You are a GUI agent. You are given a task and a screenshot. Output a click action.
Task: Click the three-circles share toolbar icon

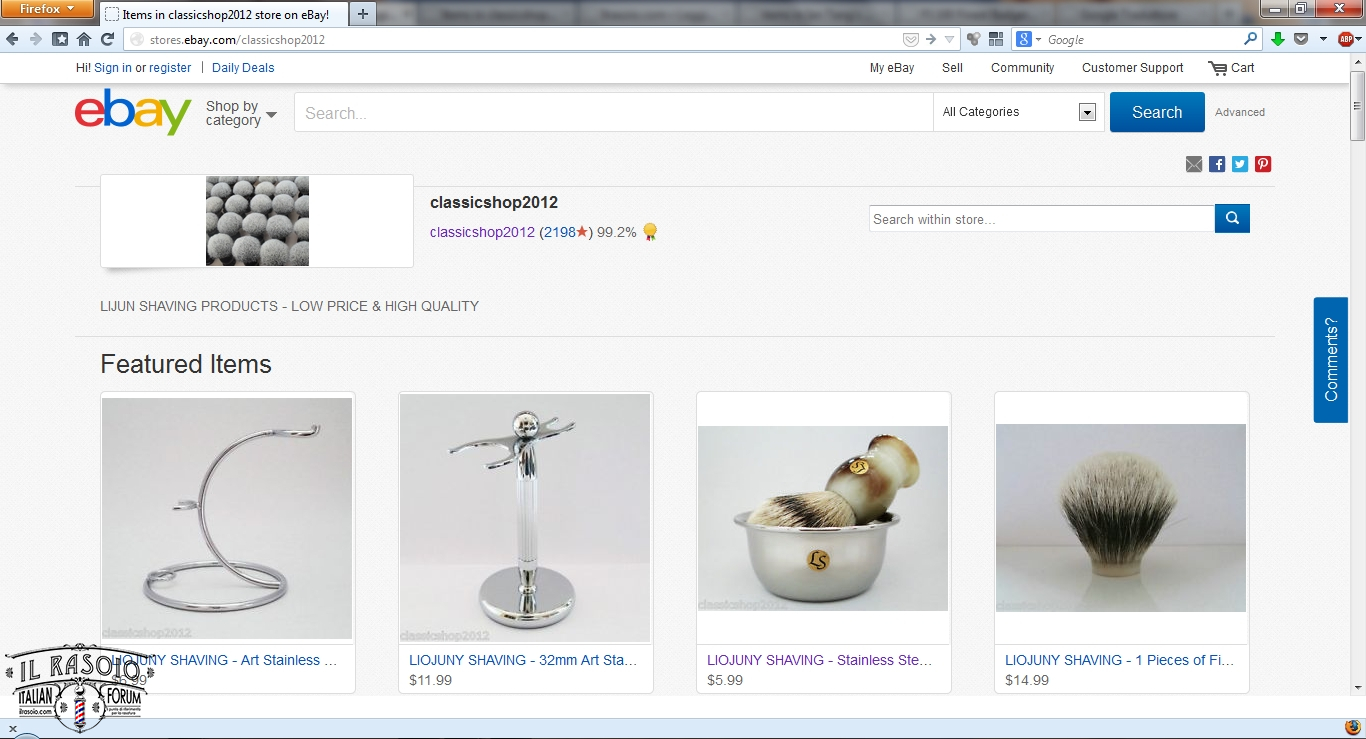click(x=973, y=39)
